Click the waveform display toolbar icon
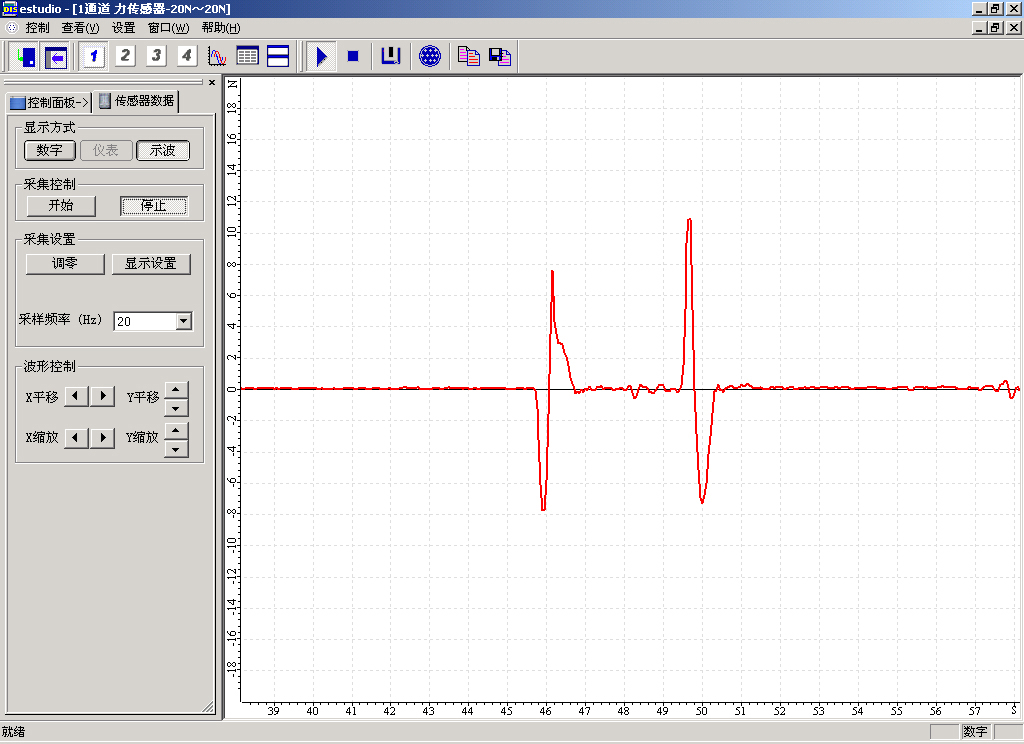The height and width of the screenshot is (744, 1024). (x=217, y=56)
